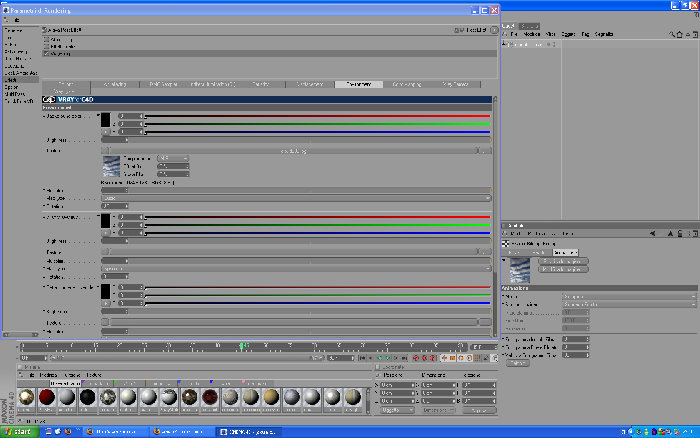The height and width of the screenshot is (438, 700).
Task: Select the bright red material sphere
Action: pos(46,397)
